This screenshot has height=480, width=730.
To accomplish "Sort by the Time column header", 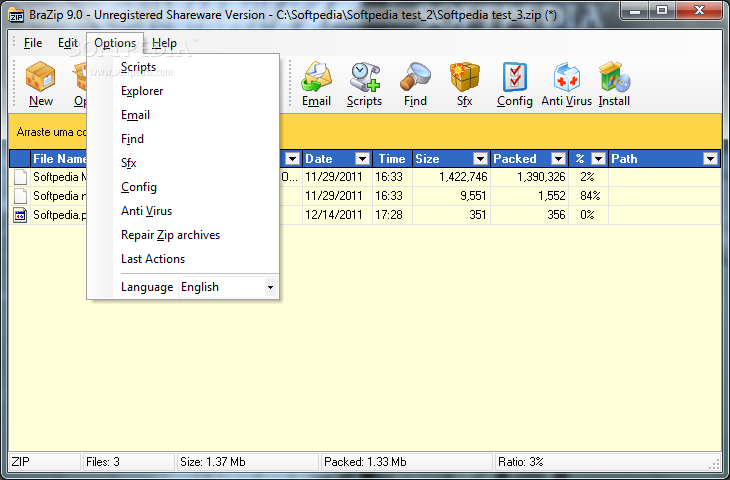I will (x=392, y=159).
